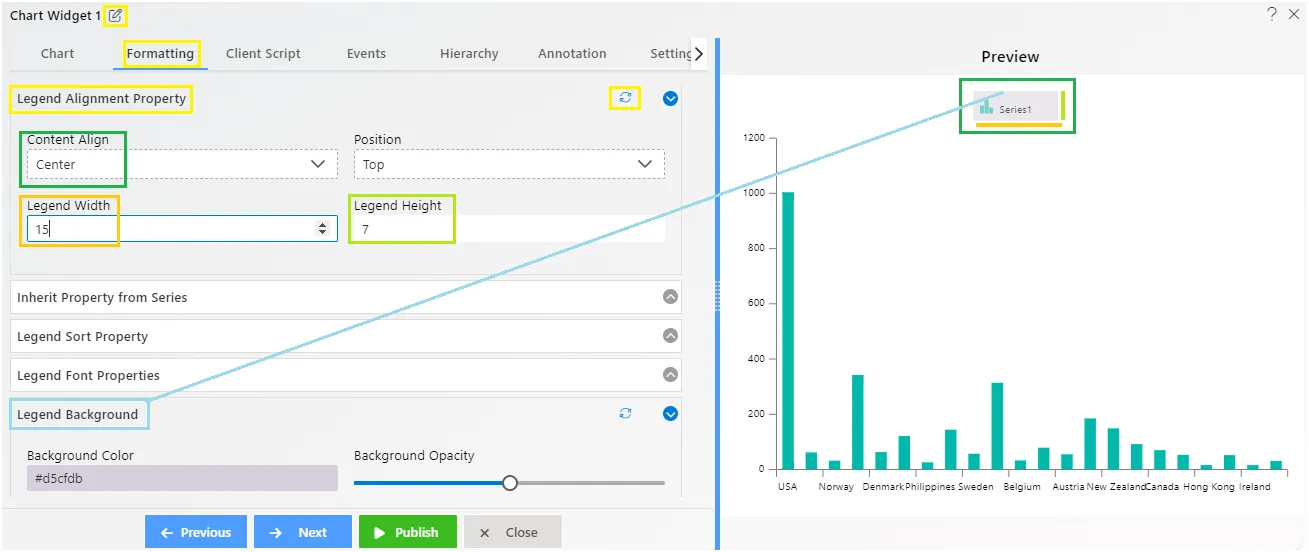Click the Legend Font Properties label

tap(88, 375)
